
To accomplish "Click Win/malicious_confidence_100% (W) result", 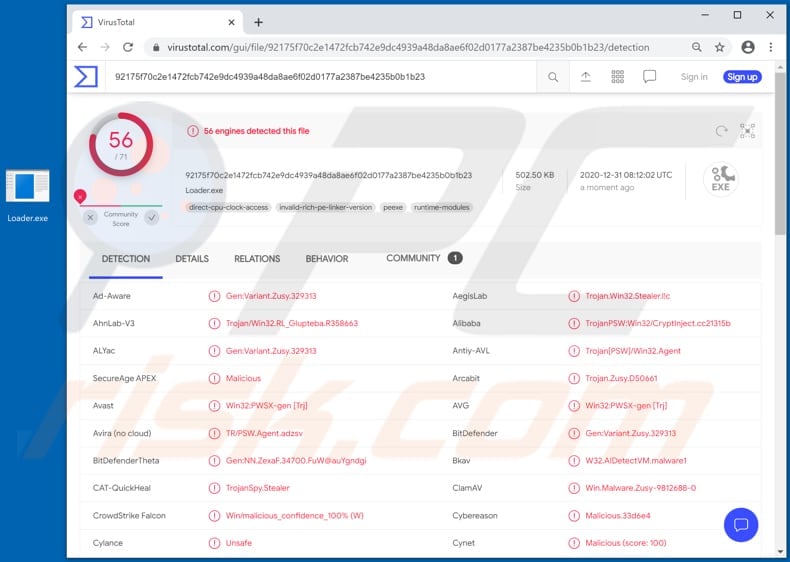I will click(x=294, y=516).
